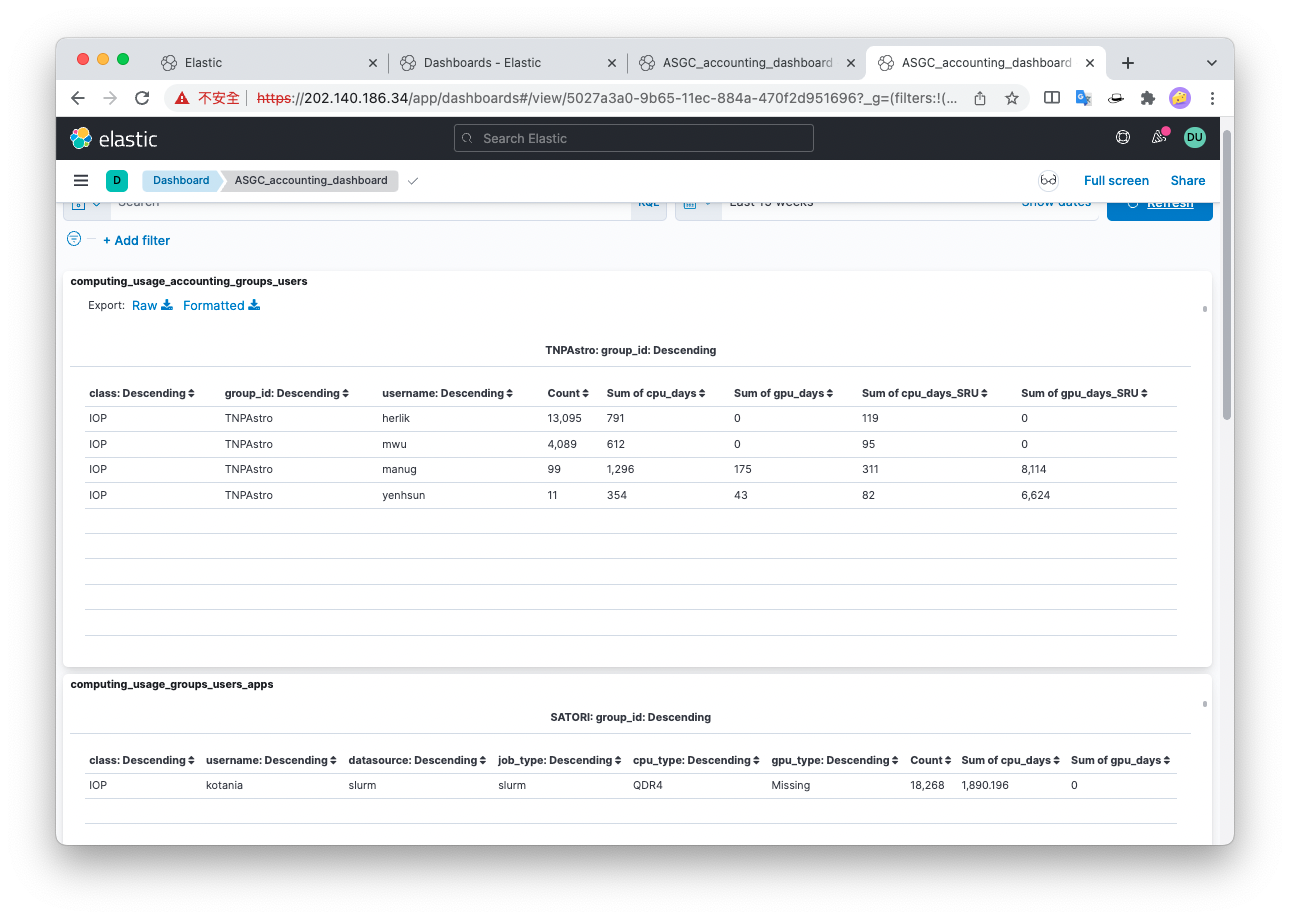Sort by job_type: Descending column
This screenshot has width=1290, height=919.
(x=559, y=760)
